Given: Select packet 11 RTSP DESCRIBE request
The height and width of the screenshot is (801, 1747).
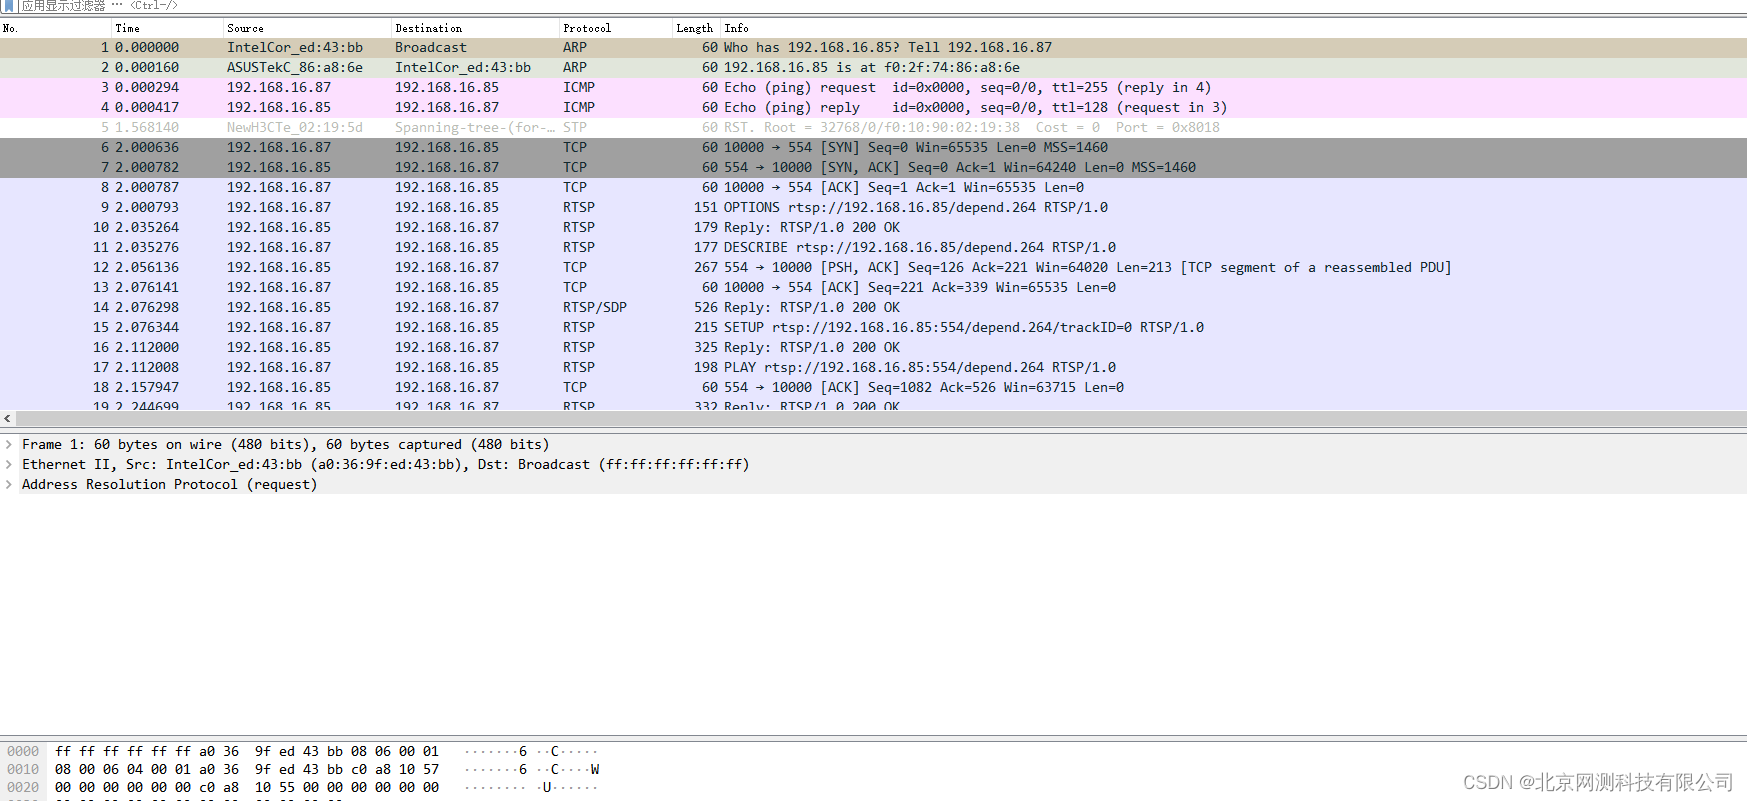Looking at the screenshot, I should [x=873, y=247].
